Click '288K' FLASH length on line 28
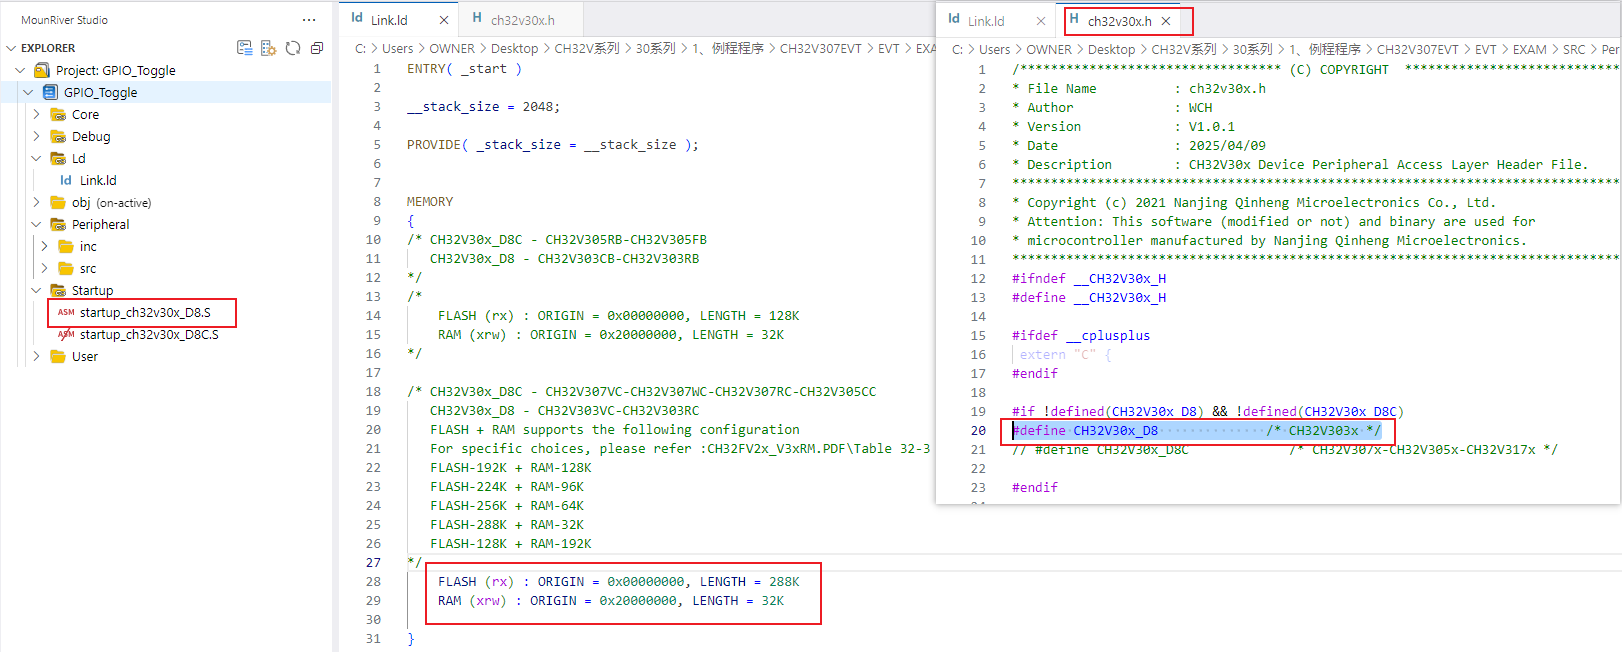 coord(784,582)
